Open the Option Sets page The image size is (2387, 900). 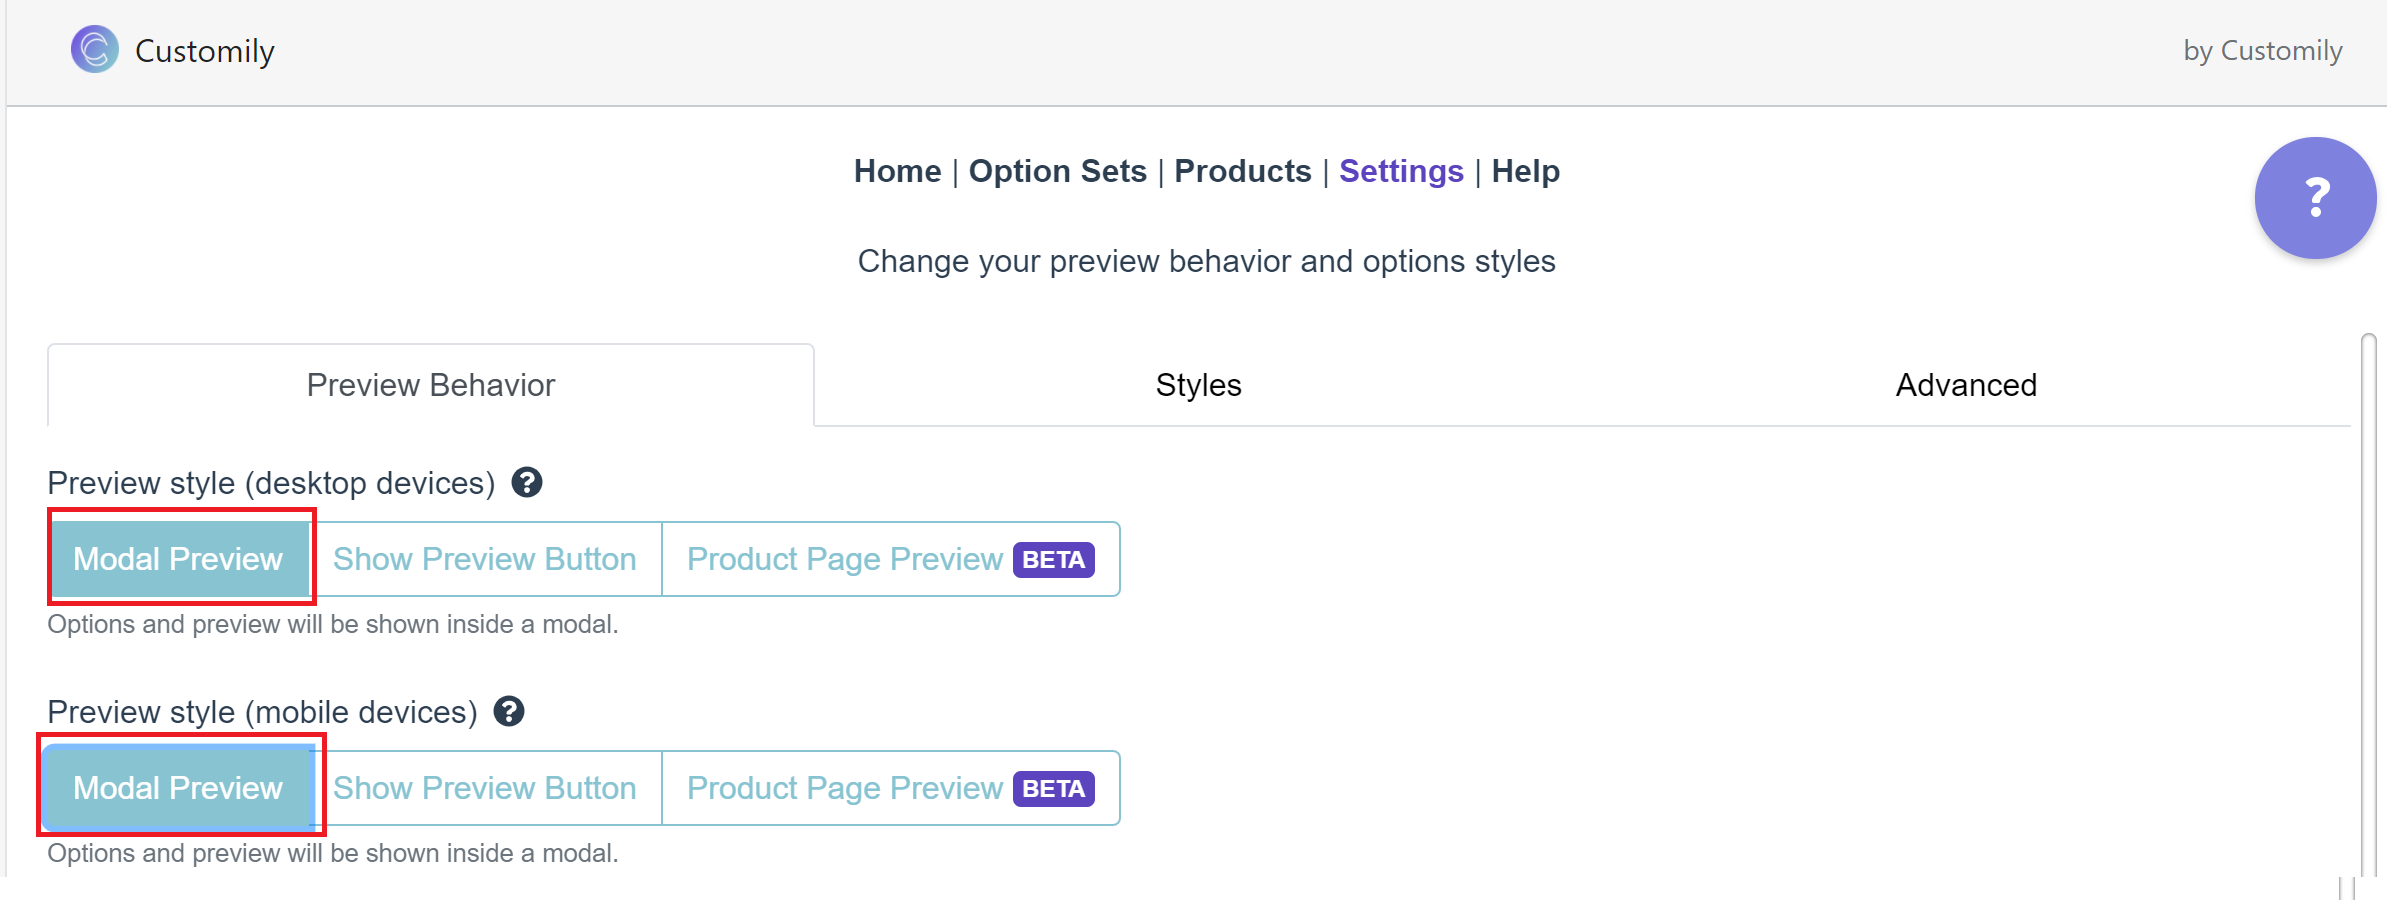pyautogui.click(x=1057, y=171)
